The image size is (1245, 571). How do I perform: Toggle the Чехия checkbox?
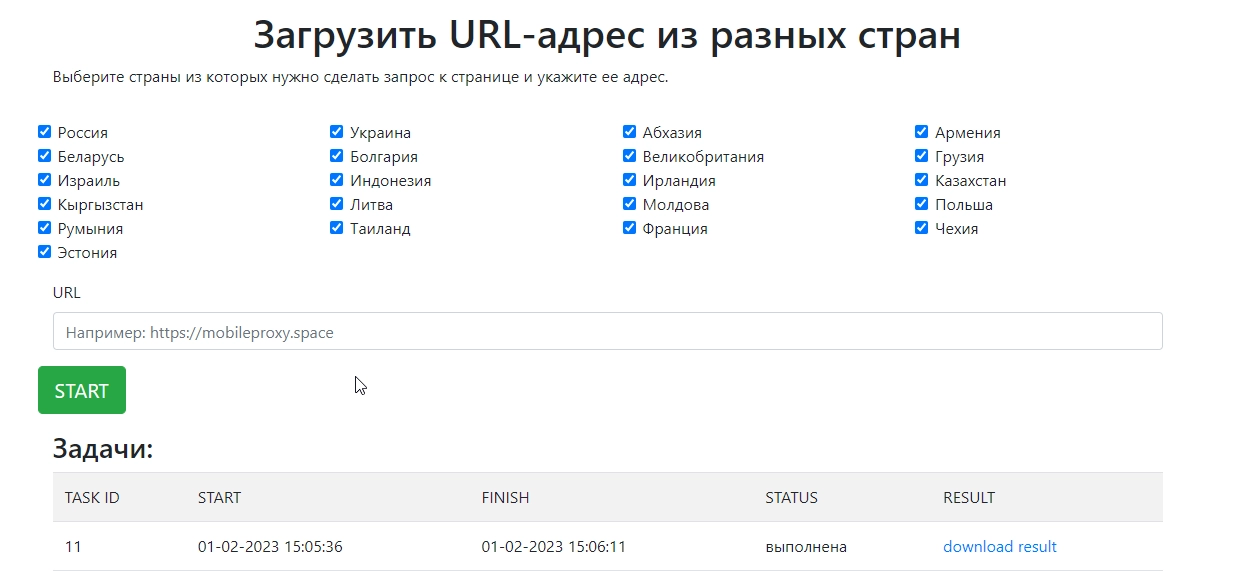pos(922,228)
